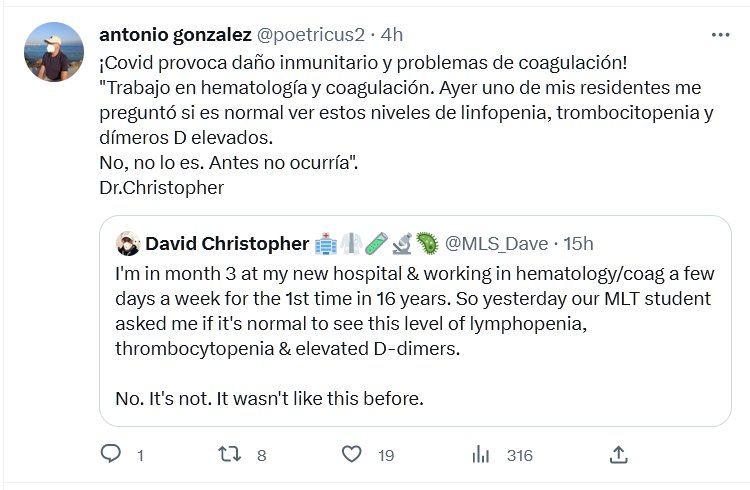Open the @poetricus2 handle link
Image resolution: width=750 pixels, height=490 pixels.
[x=313, y=34]
